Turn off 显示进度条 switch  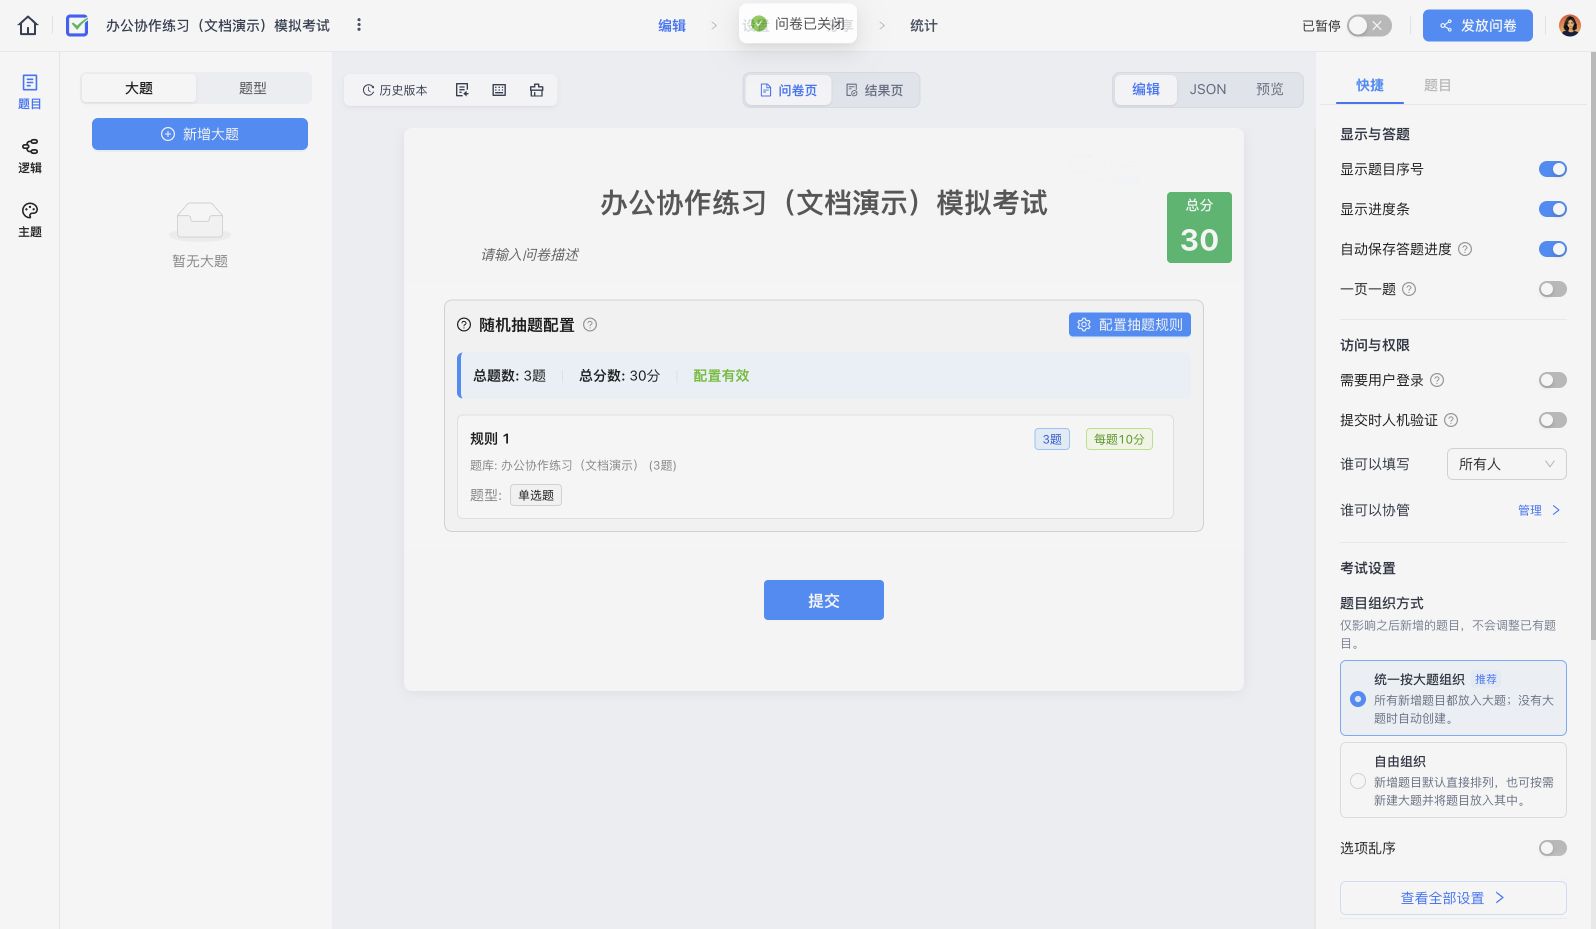point(1553,209)
